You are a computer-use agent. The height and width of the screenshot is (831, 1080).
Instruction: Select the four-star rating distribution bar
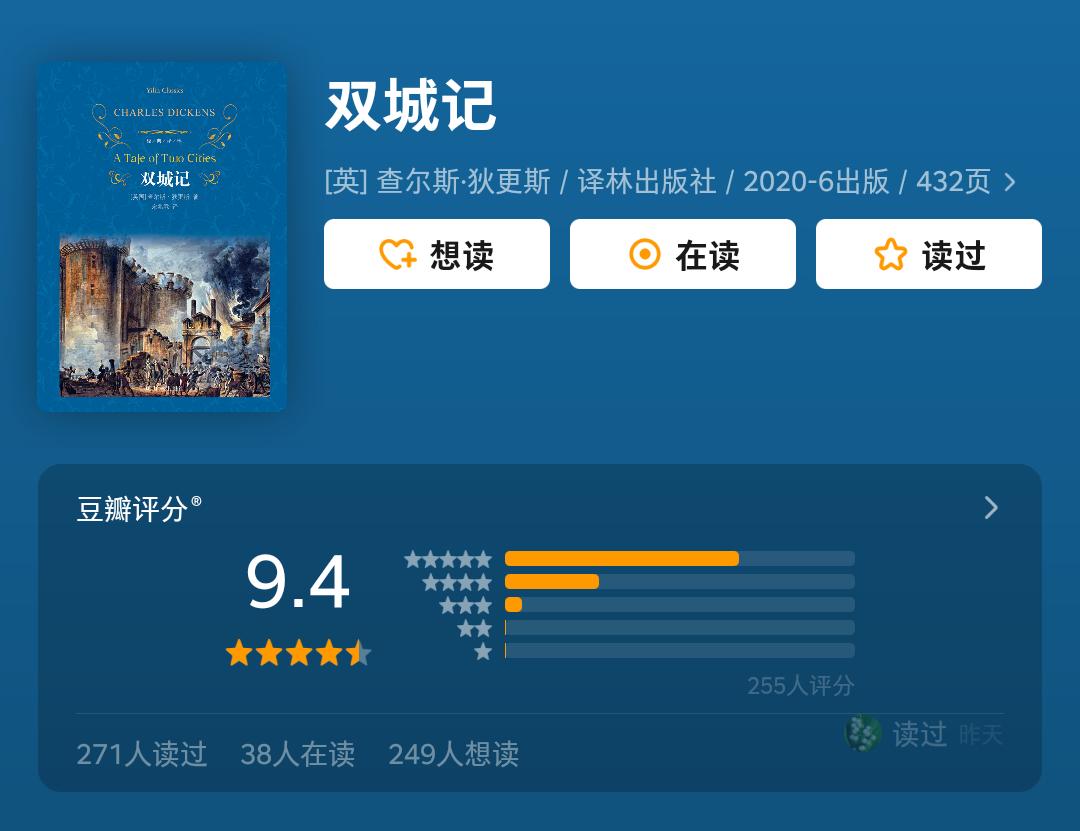(679, 582)
